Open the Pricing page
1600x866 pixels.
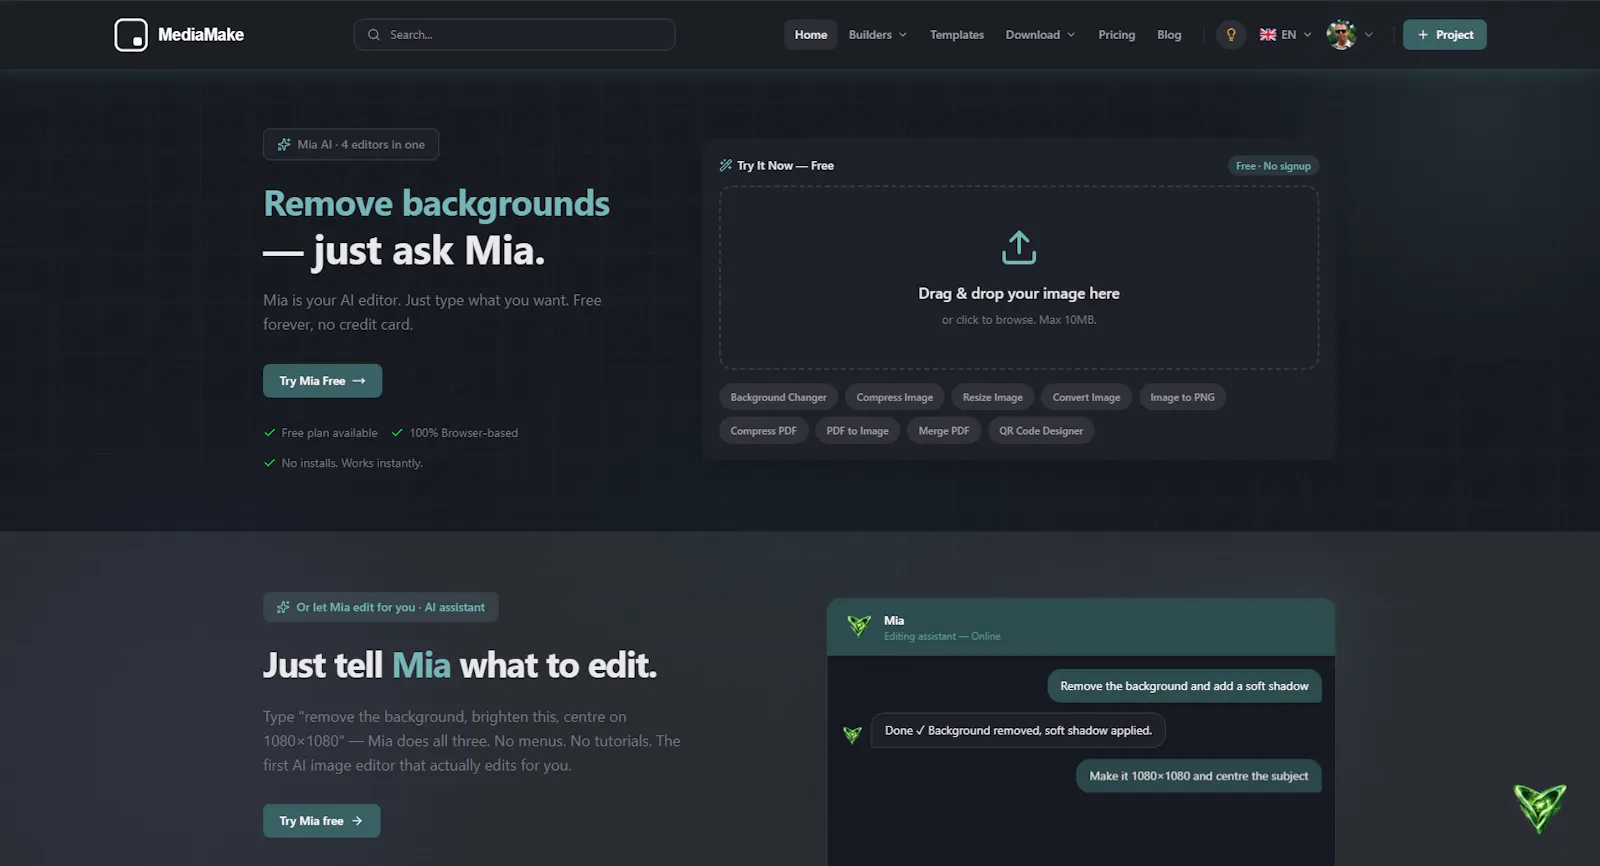[1117, 35]
